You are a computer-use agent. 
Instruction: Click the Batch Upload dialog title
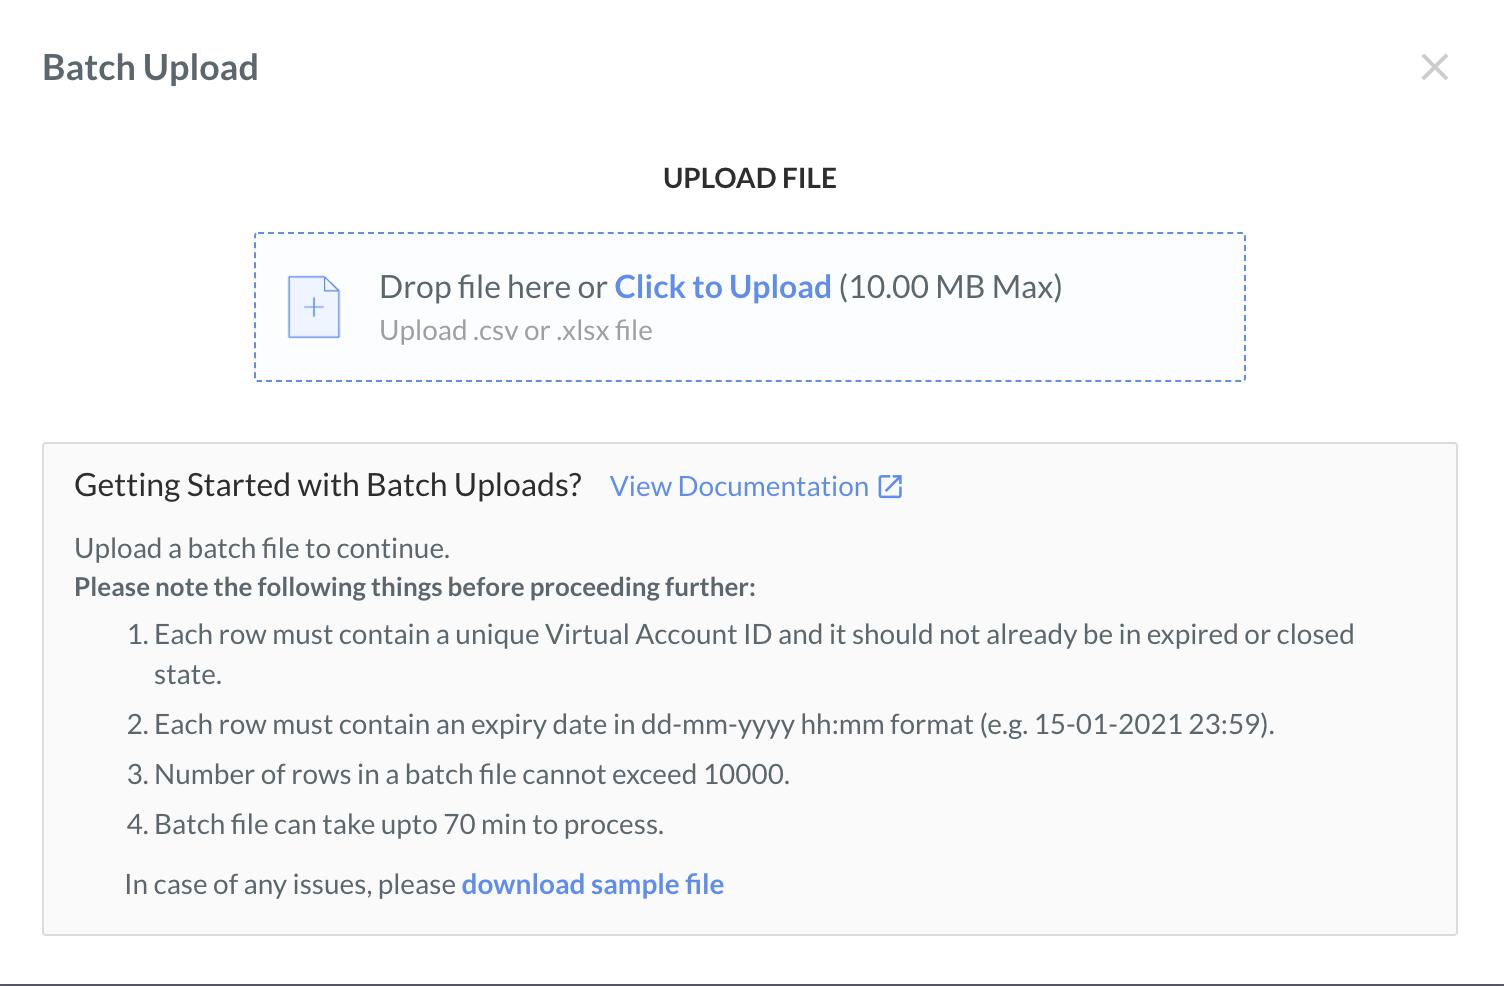(x=151, y=67)
